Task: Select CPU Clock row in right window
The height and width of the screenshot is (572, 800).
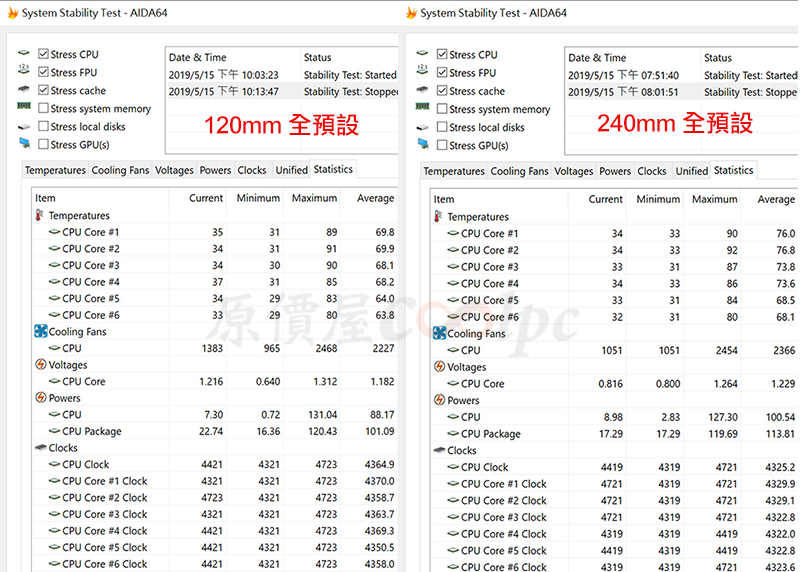Action: point(614,467)
